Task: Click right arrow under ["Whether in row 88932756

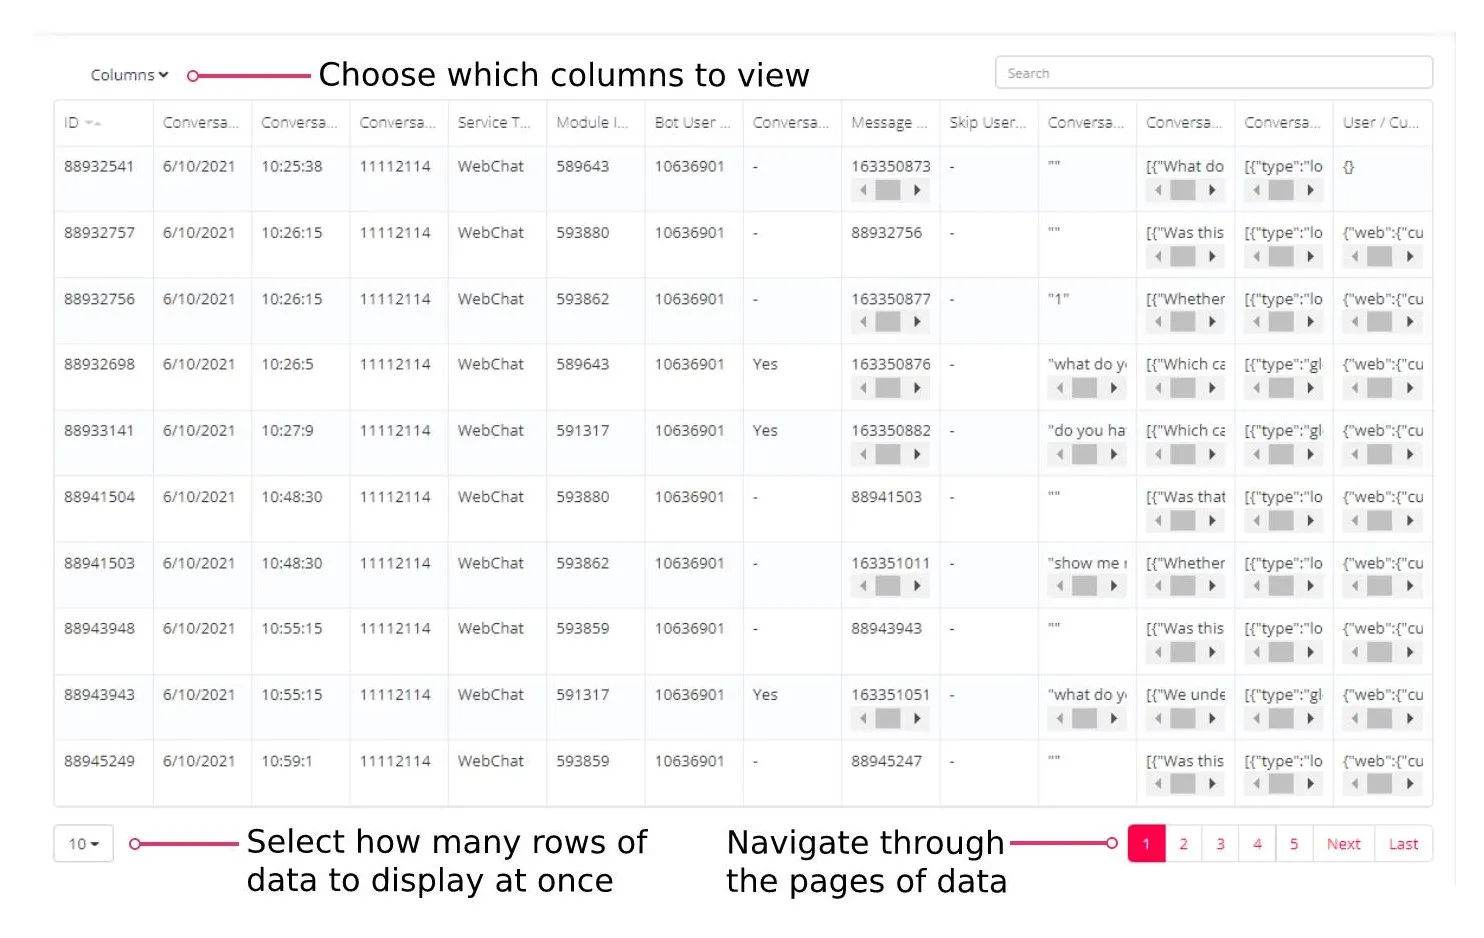Action: pyautogui.click(x=1211, y=322)
